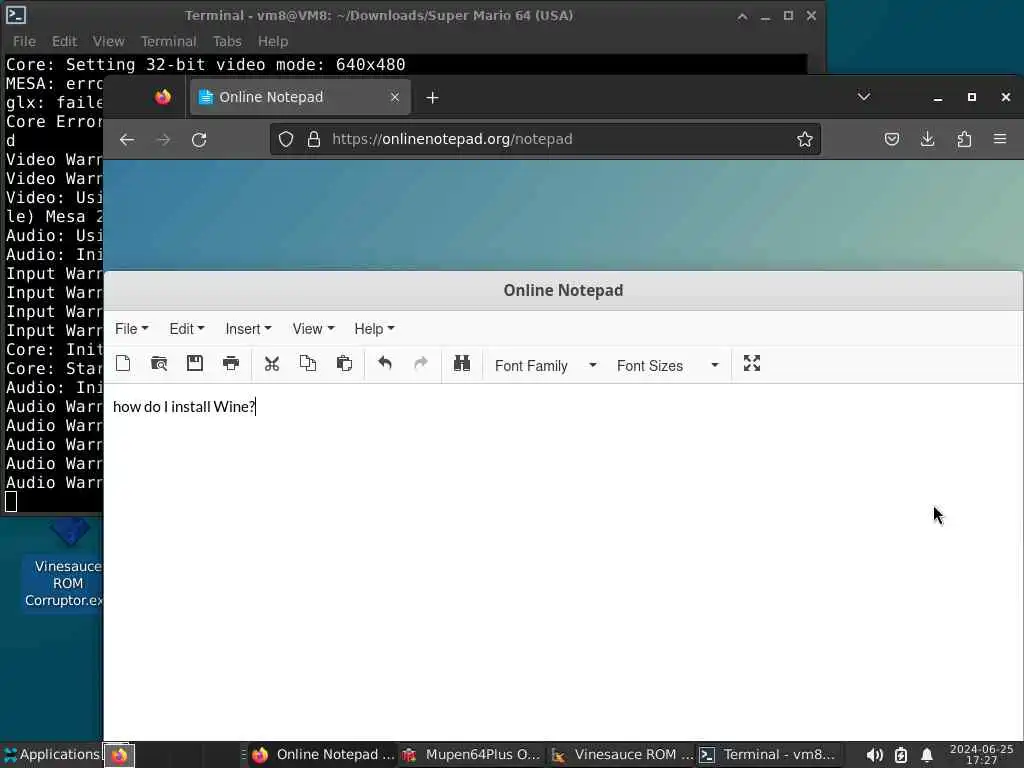Open the Terminal window View menu
This screenshot has height=768, width=1024.
click(108, 41)
